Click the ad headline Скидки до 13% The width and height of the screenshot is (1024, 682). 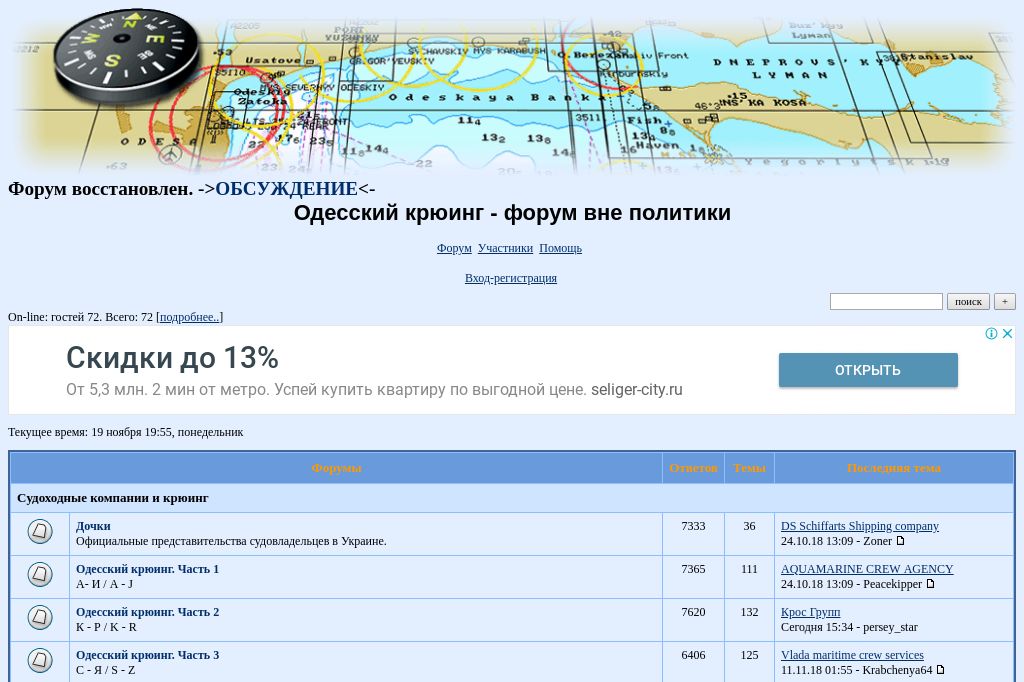172,358
